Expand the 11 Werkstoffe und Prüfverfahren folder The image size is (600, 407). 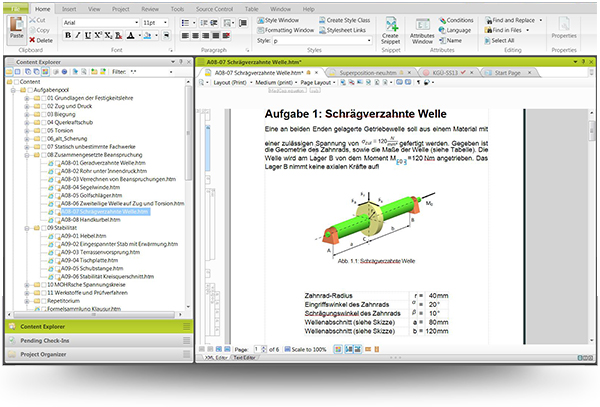(x=27, y=293)
